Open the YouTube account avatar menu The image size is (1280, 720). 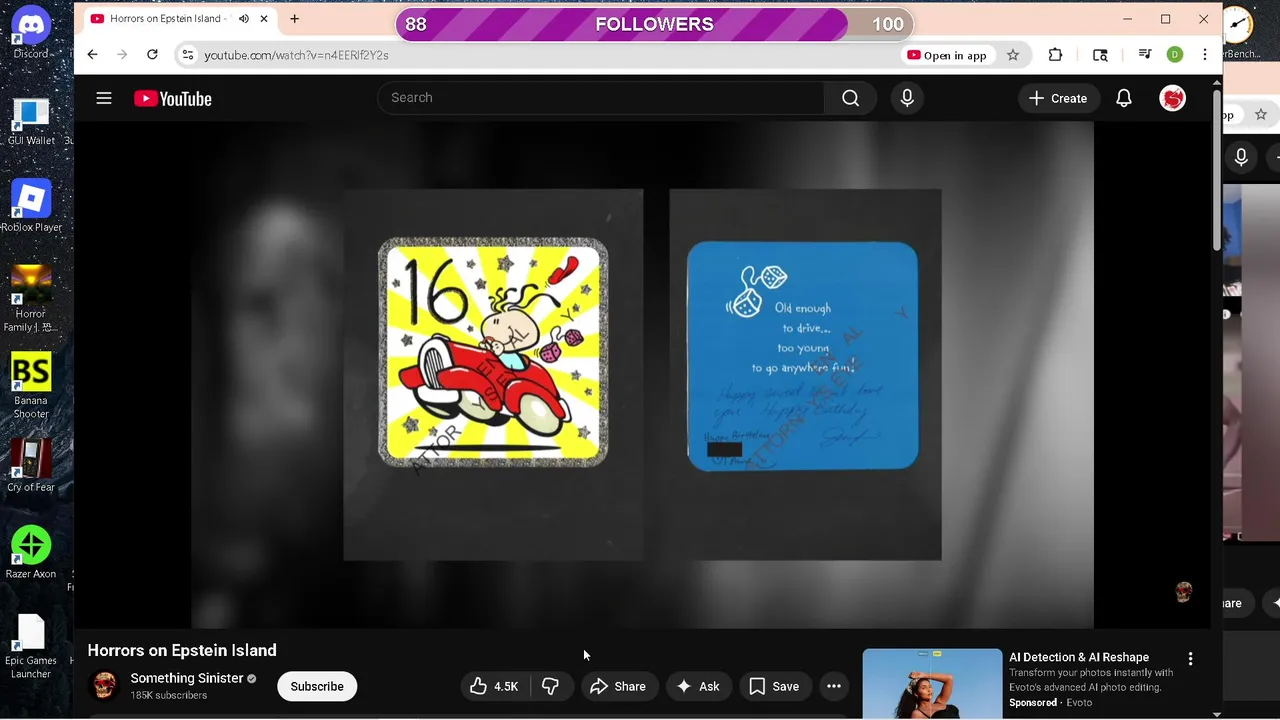click(1172, 98)
